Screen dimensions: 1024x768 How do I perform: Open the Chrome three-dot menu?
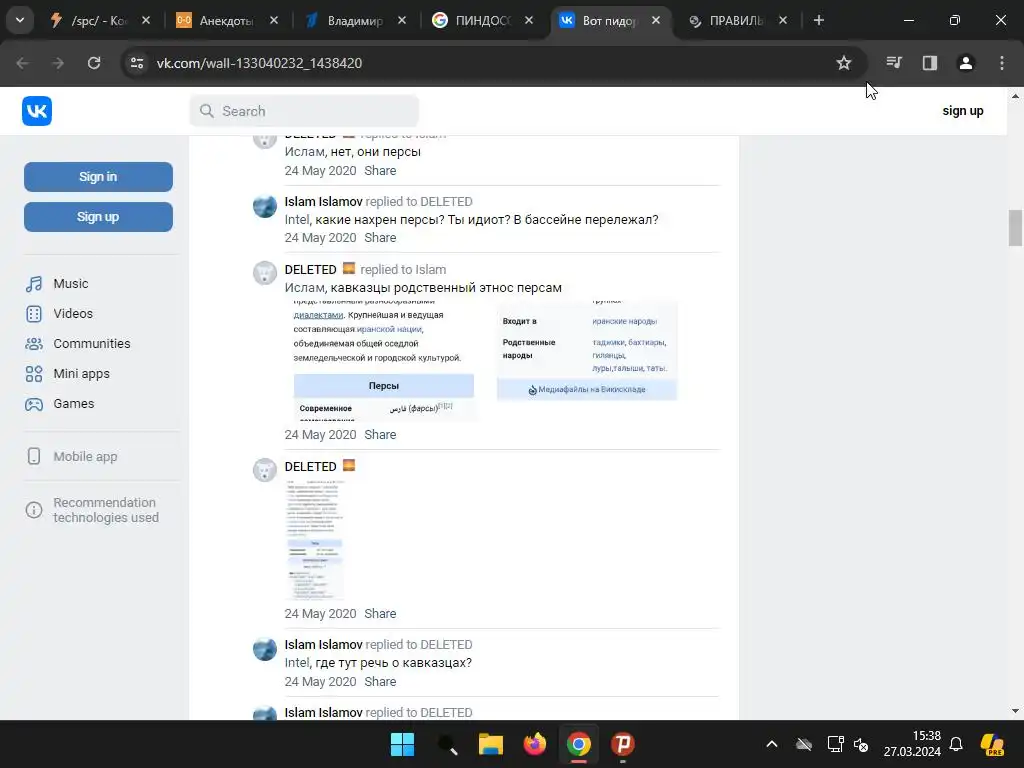tap(1002, 63)
